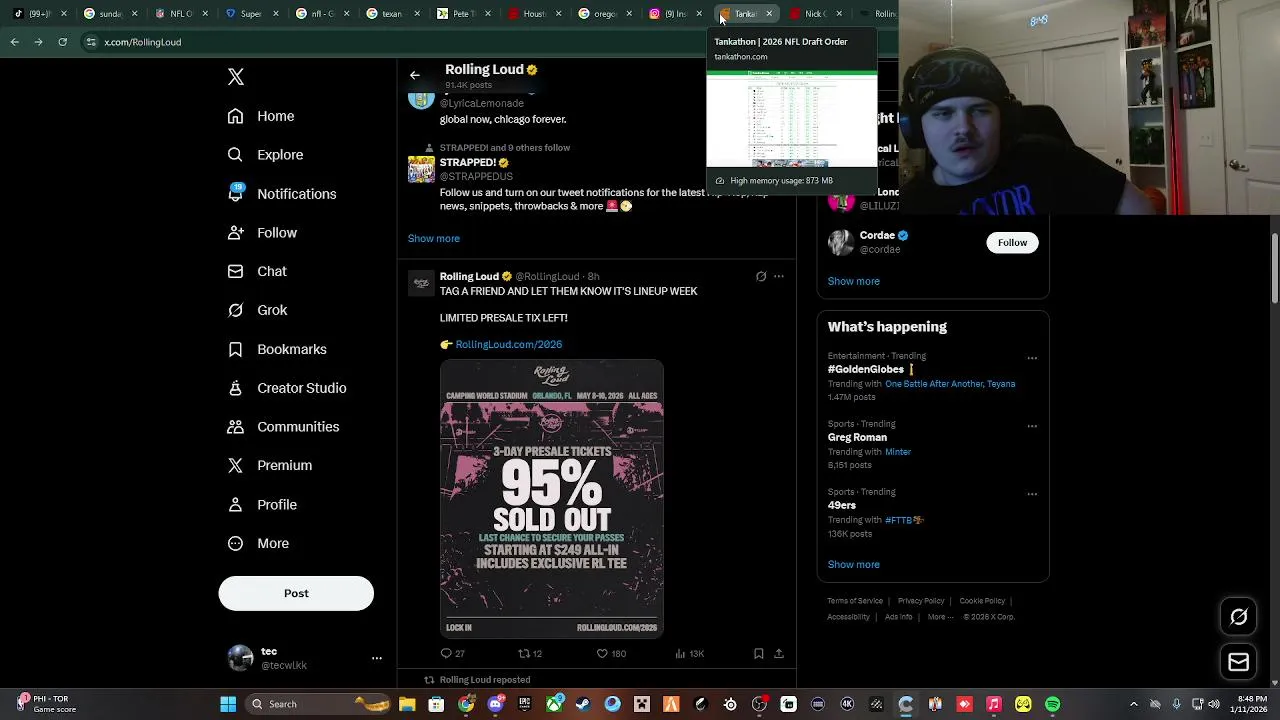Open Notifications in the sidebar

282,194
